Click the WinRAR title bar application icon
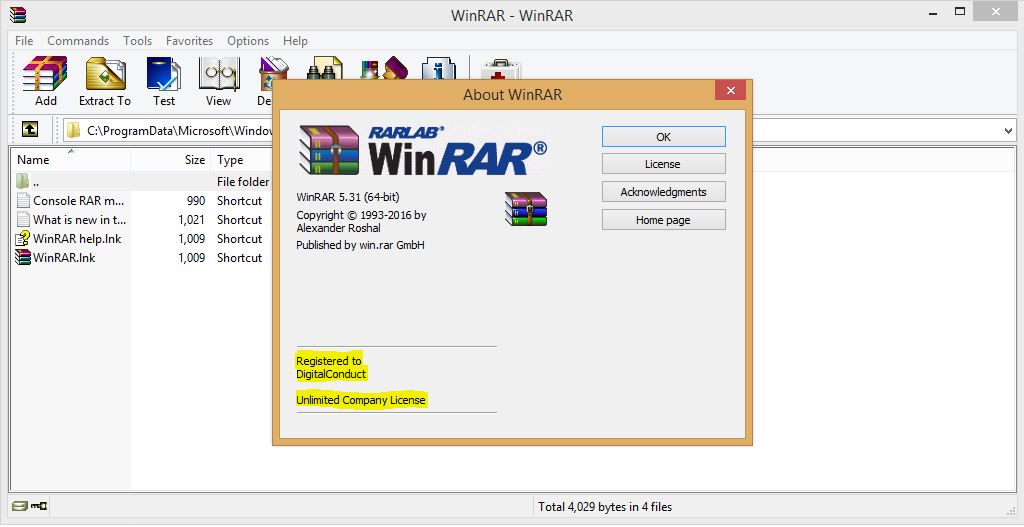This screenshot has height=527, width=1024. (18, 14)
